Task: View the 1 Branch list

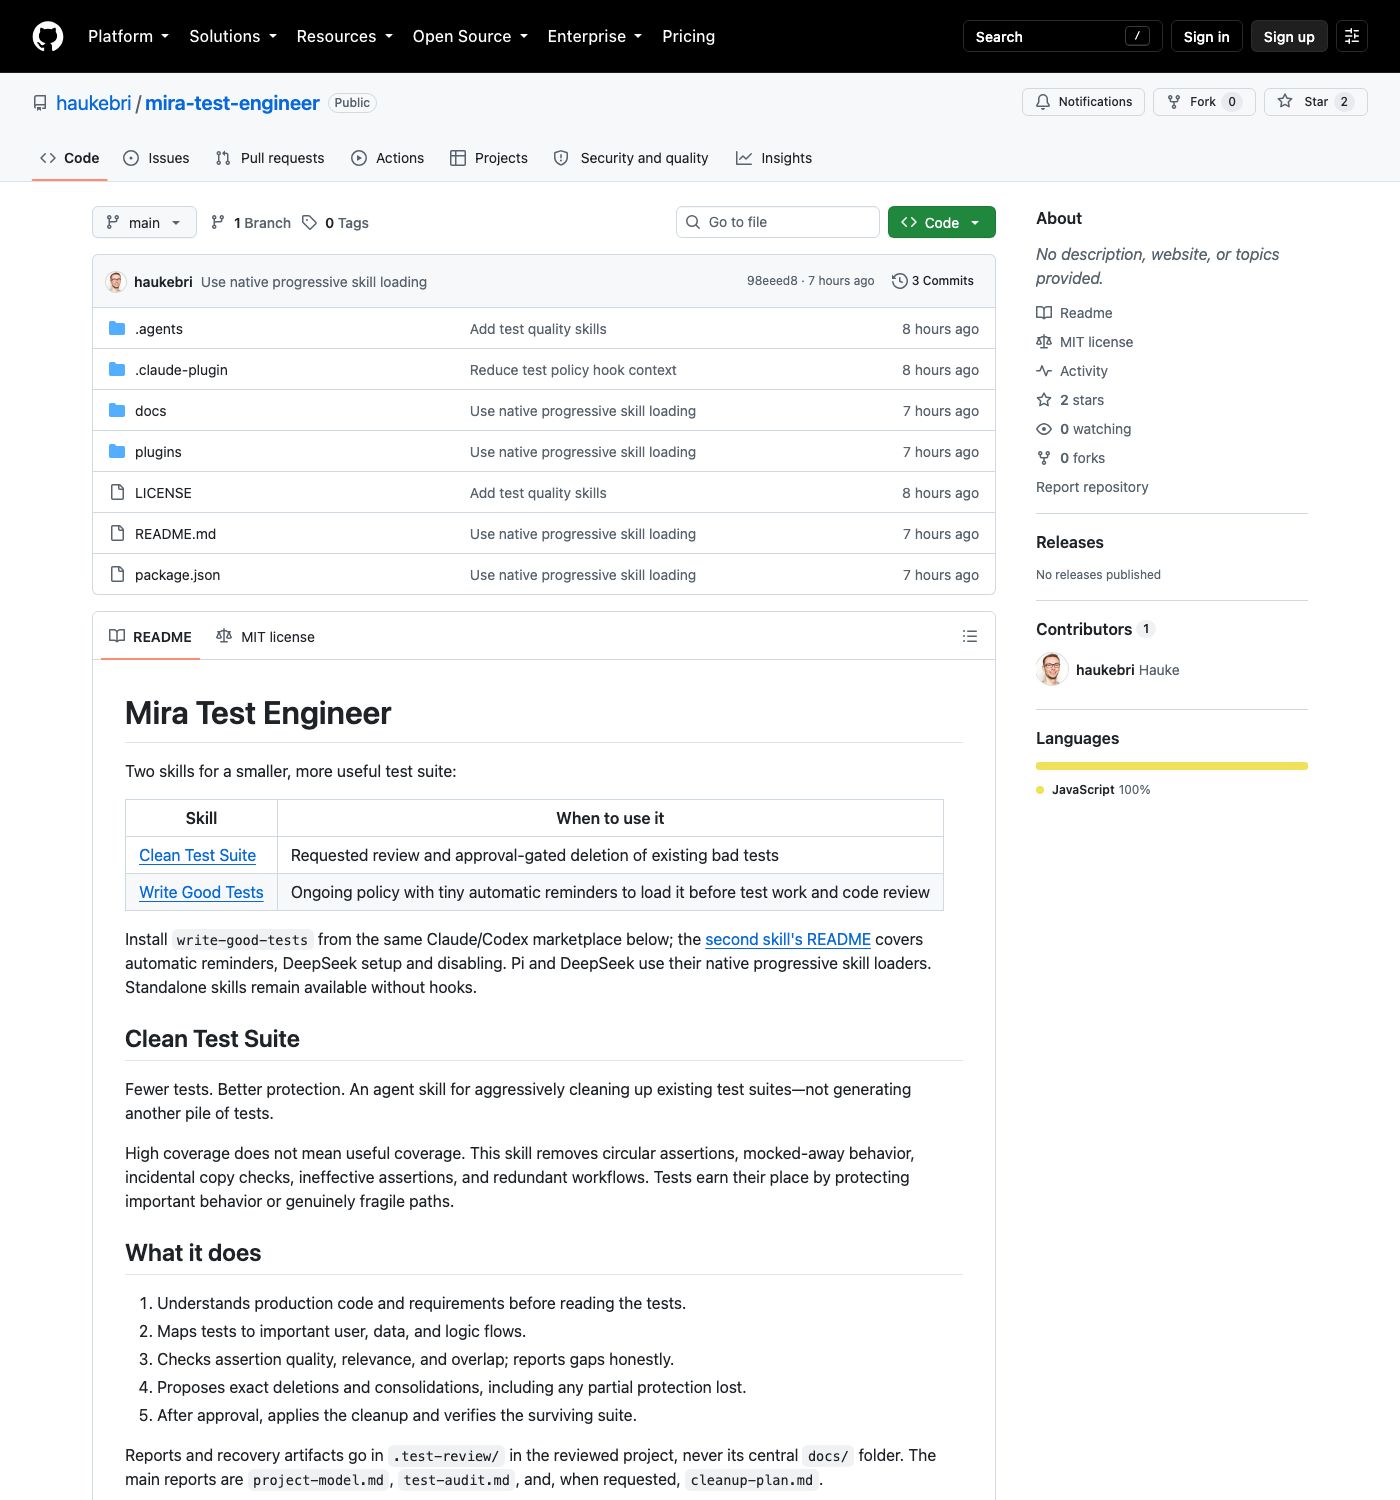Action: (251, 223)
